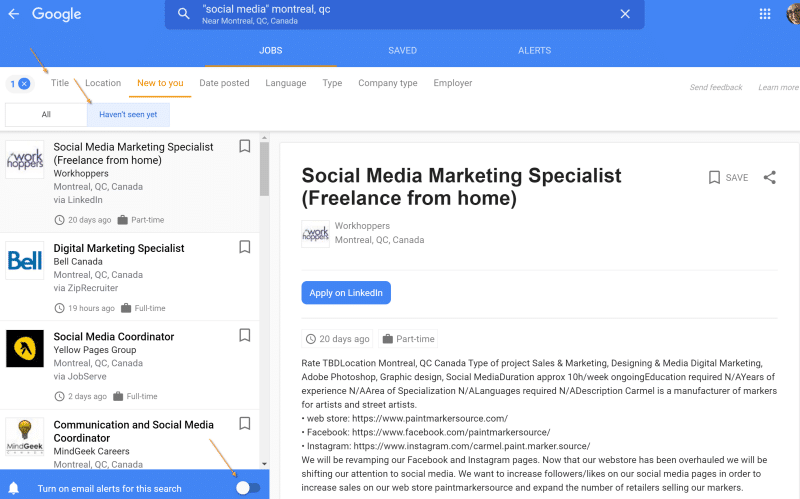Viewport: 800px width, 499px height.
Task: Open Digital Marketing Specialist job title
Action: click(119, 248)
